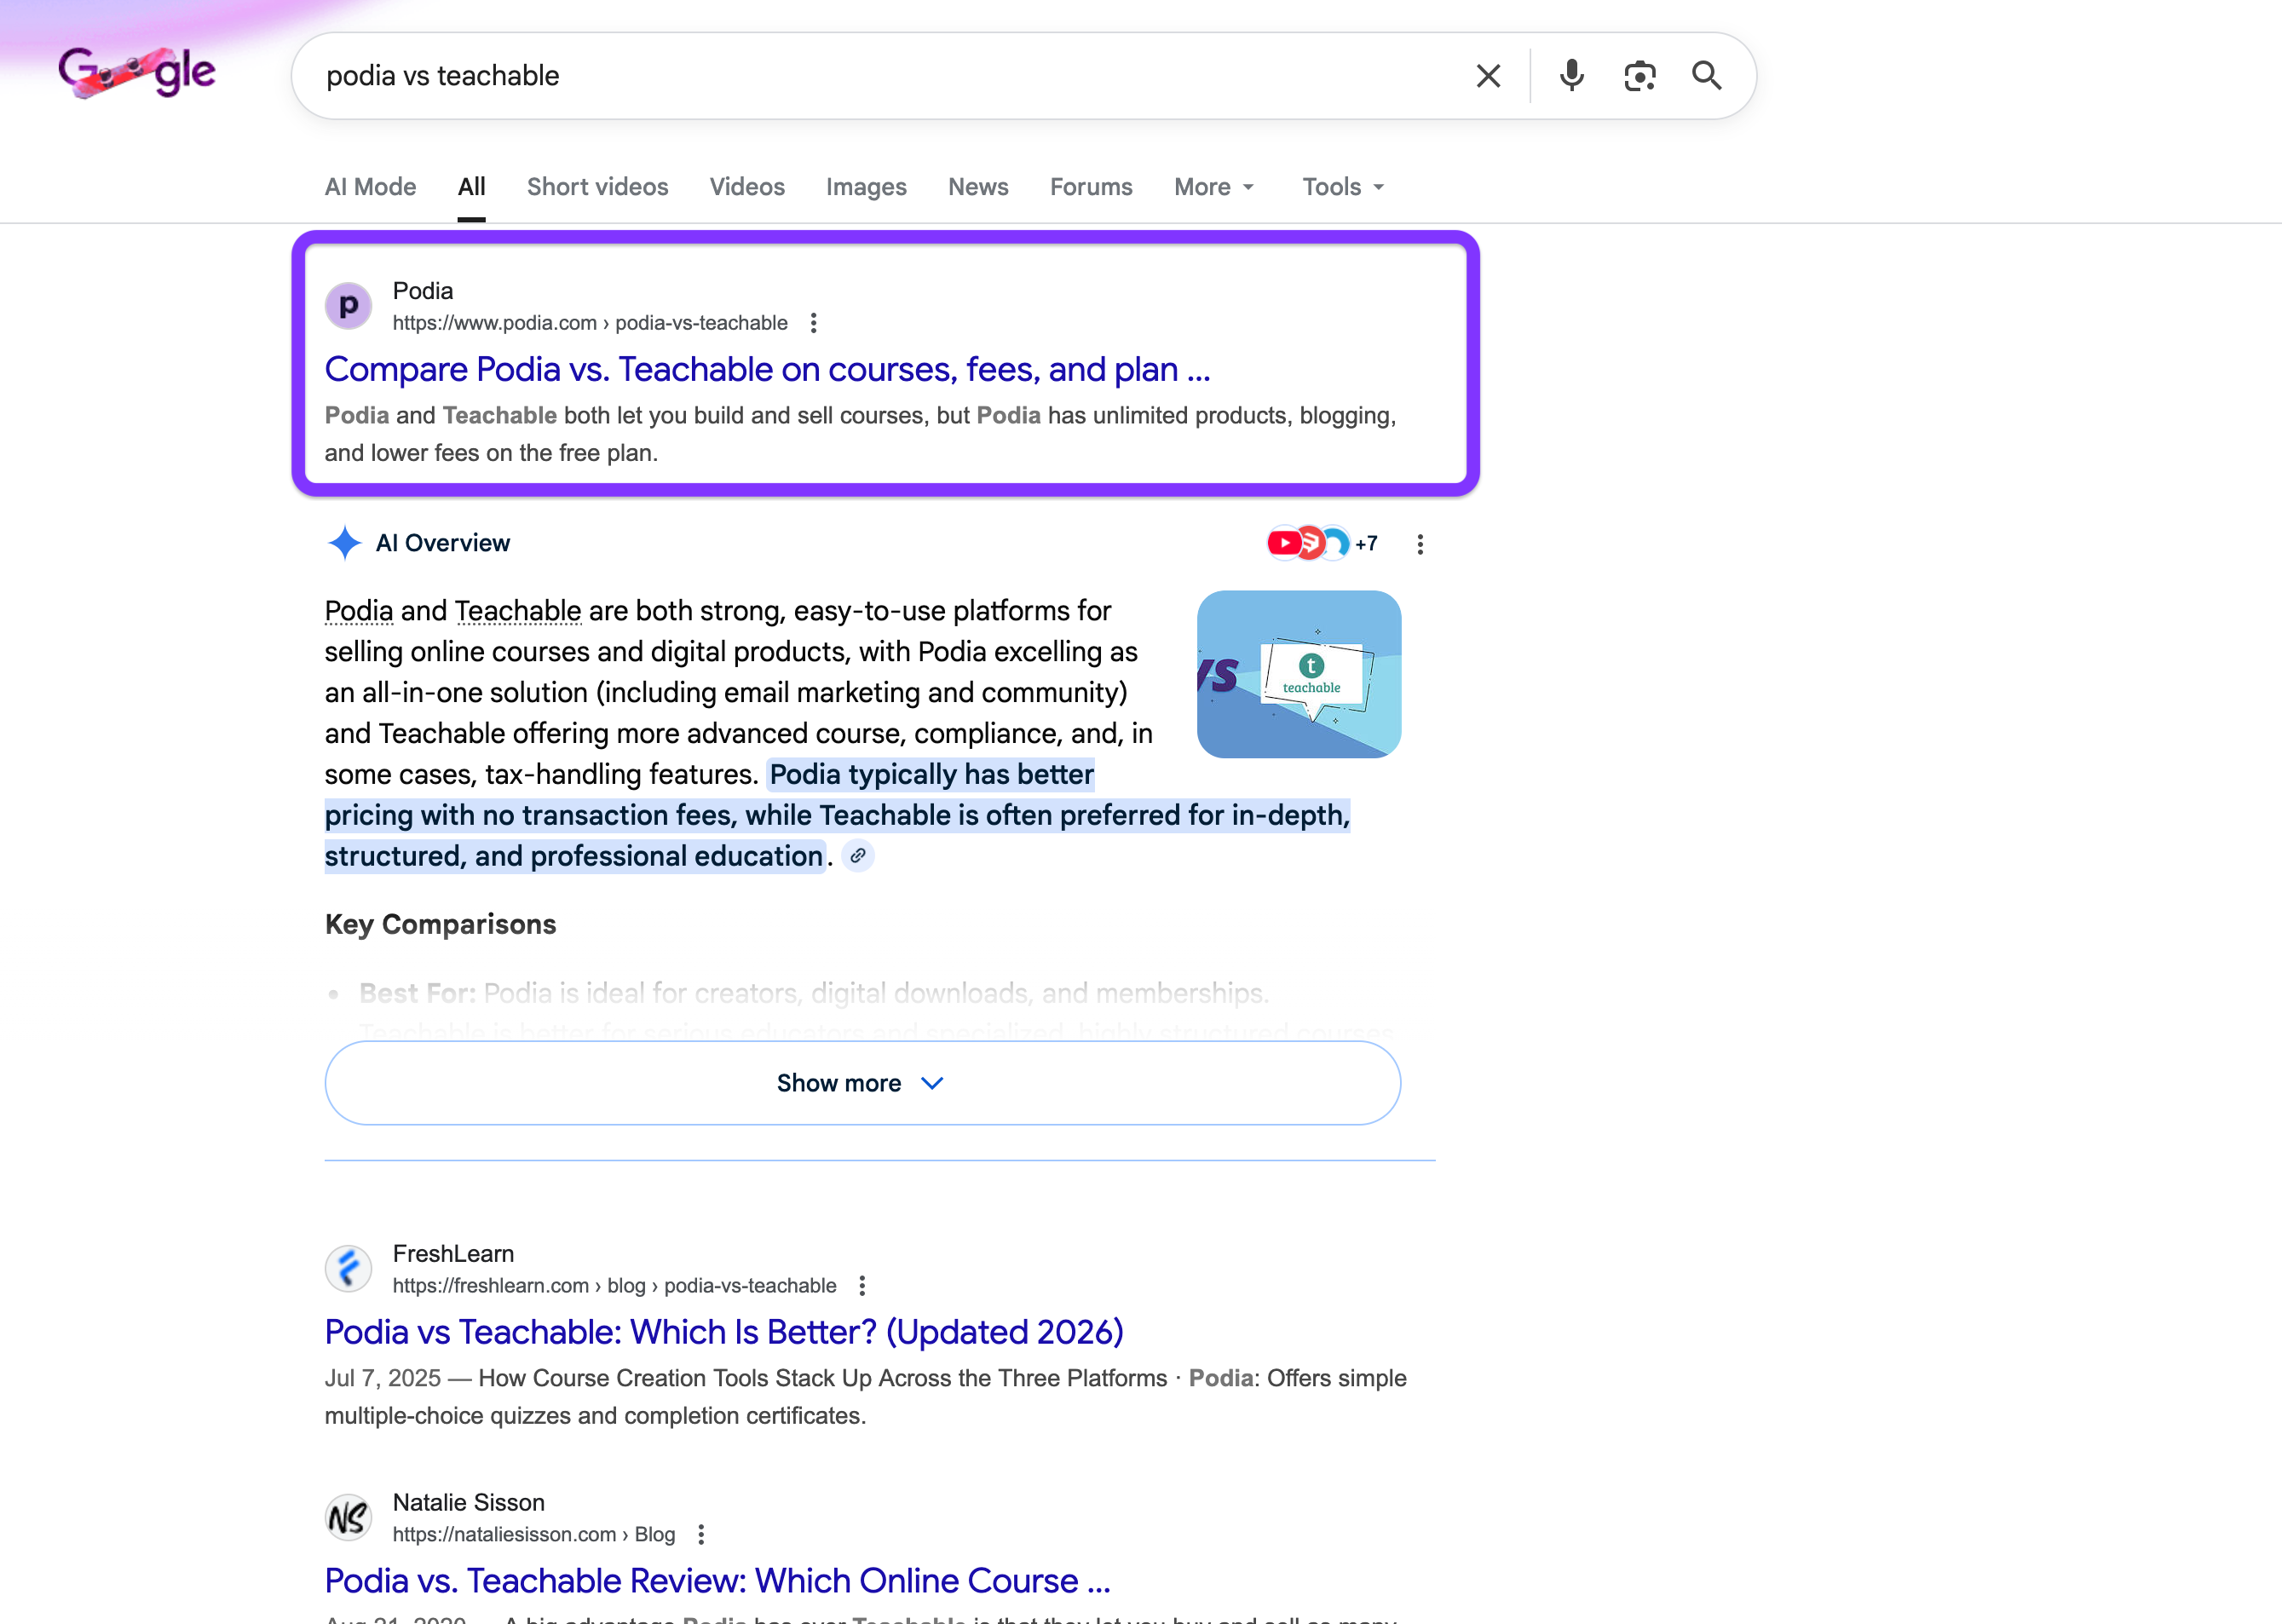Click inside the search query input field

[x=880, y=76]
